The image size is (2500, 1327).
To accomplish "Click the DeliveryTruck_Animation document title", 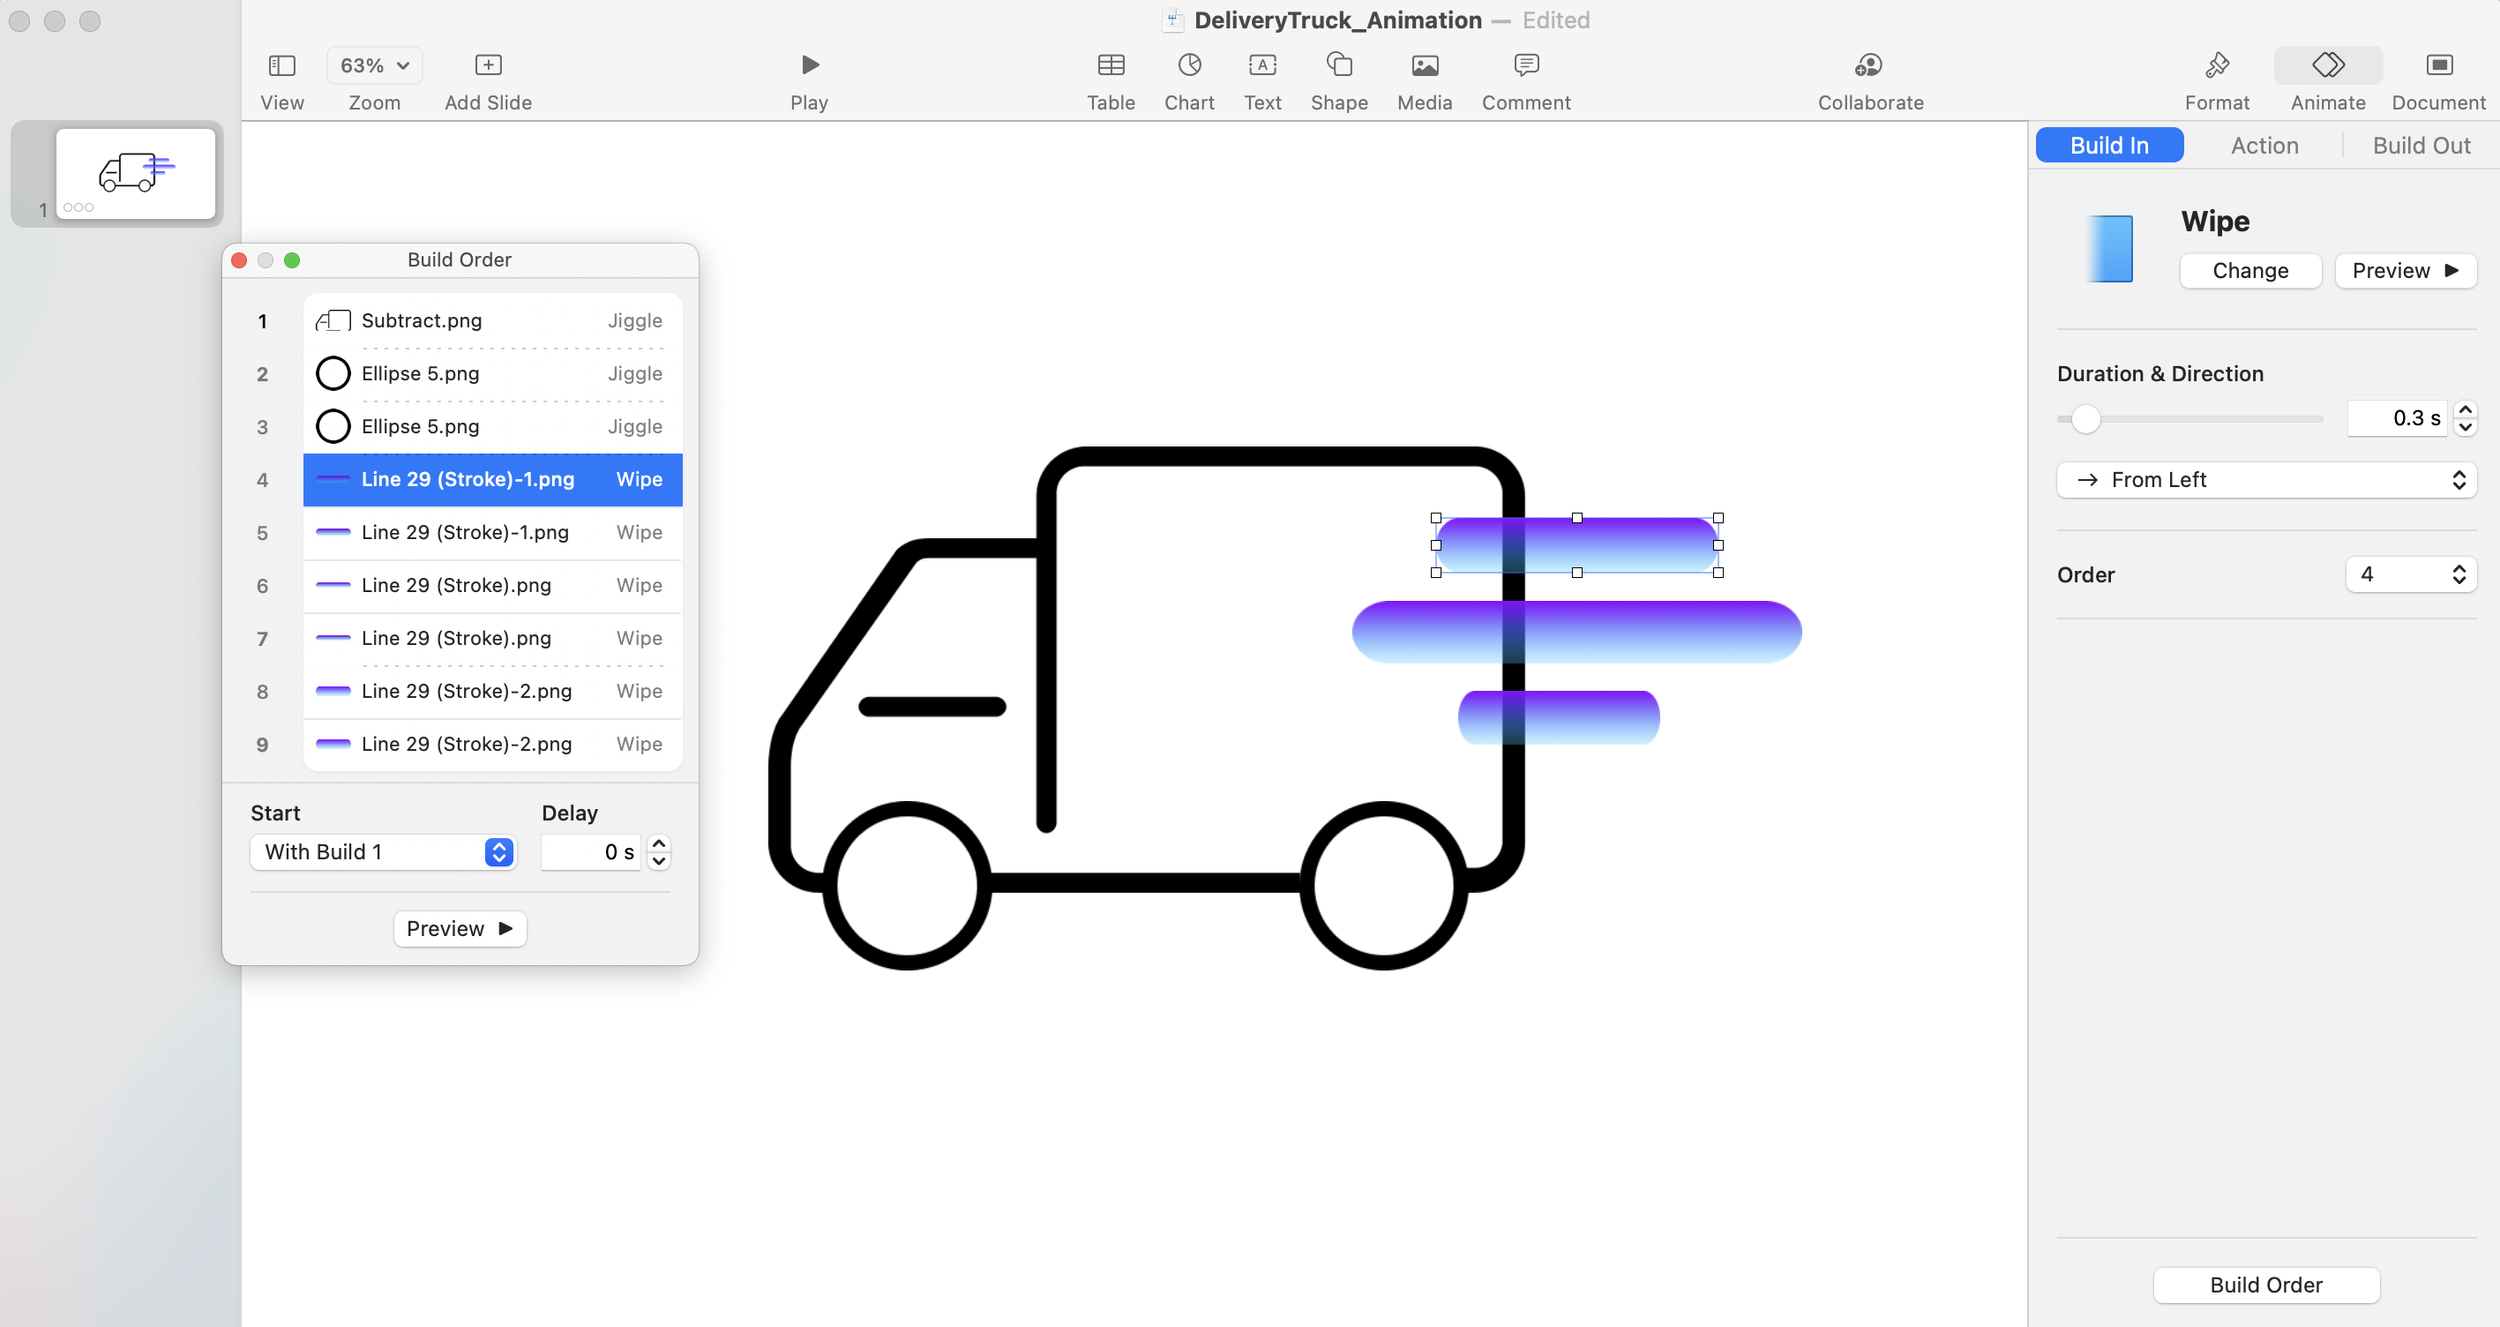I will [1338, 20].
